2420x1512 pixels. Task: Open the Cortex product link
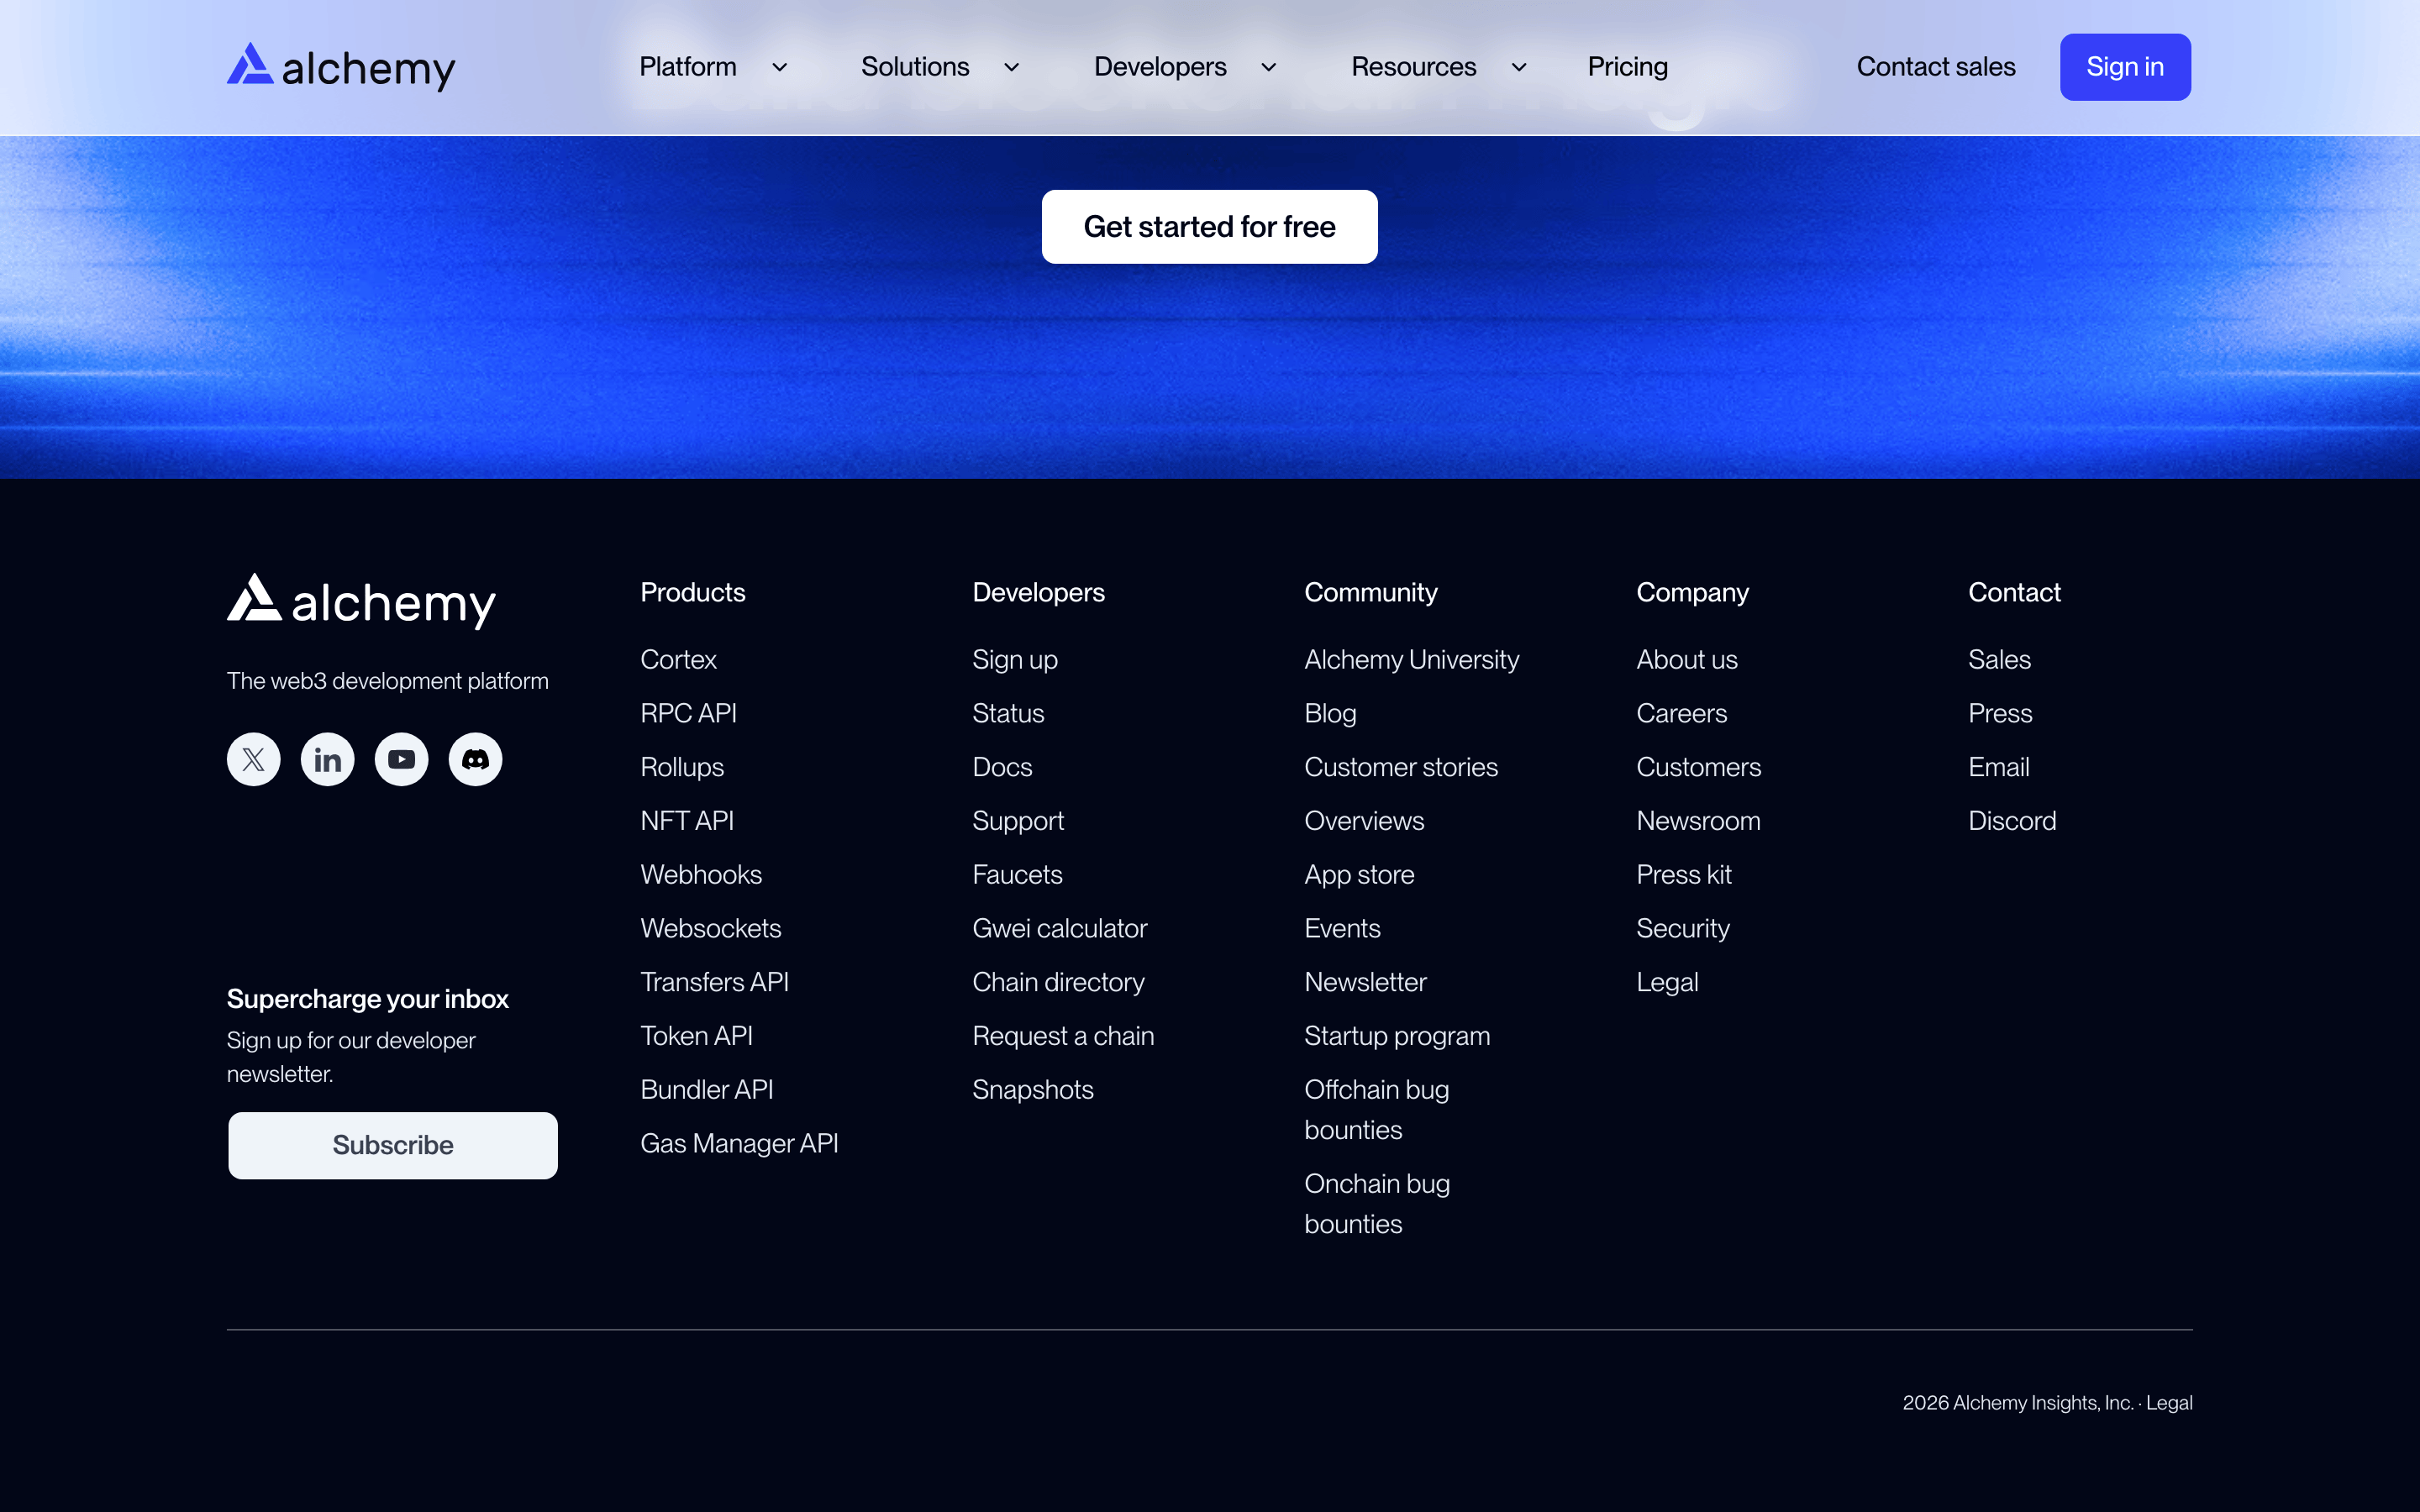679,660
